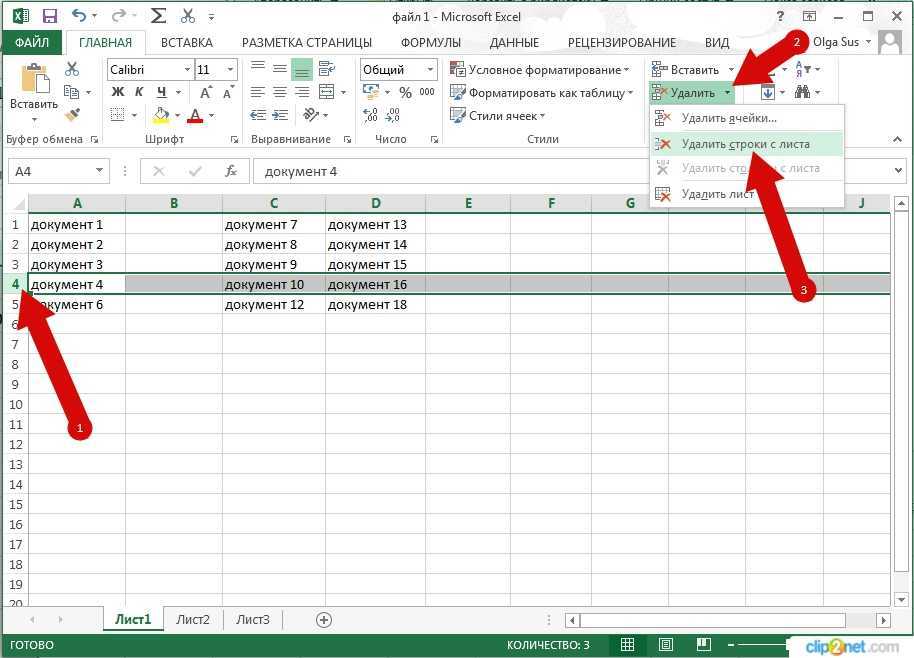This screenshot has height=658, width=914.
Task: Apply the yellow fill color bucket
Action: click(x=161, y=115)
